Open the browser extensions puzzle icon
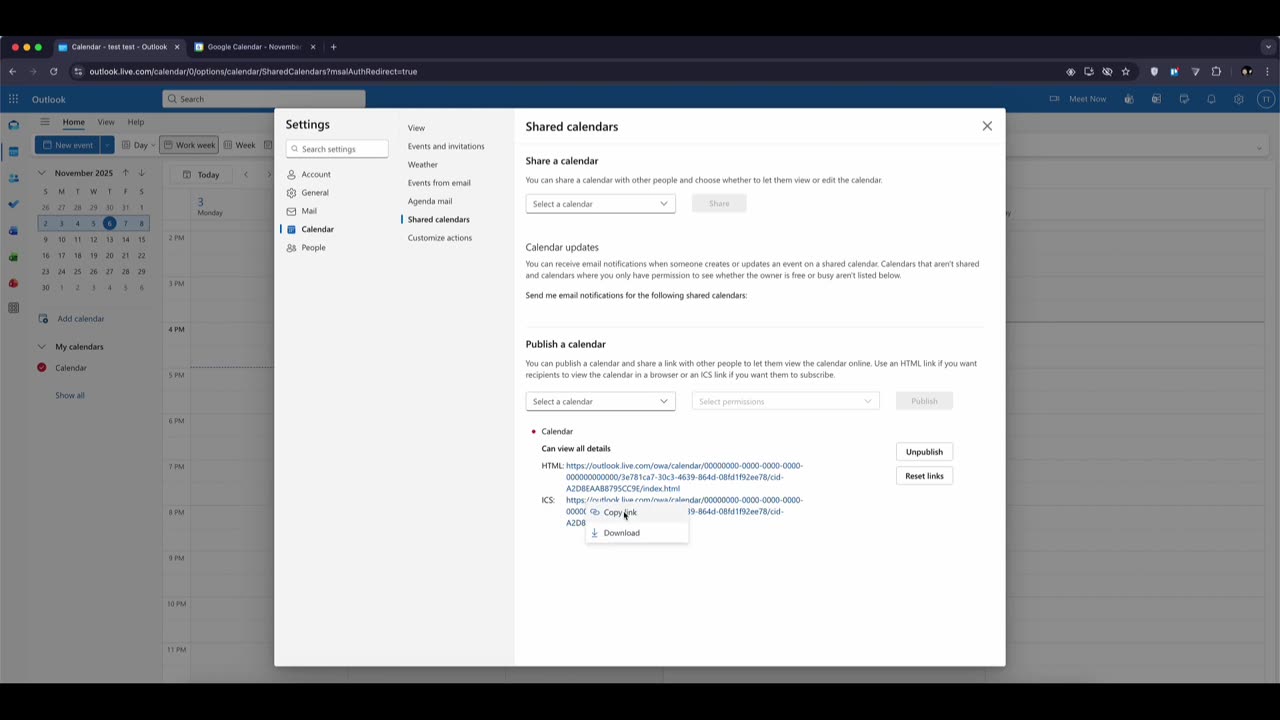The image size is (1280, 720). pos(1216,72)
